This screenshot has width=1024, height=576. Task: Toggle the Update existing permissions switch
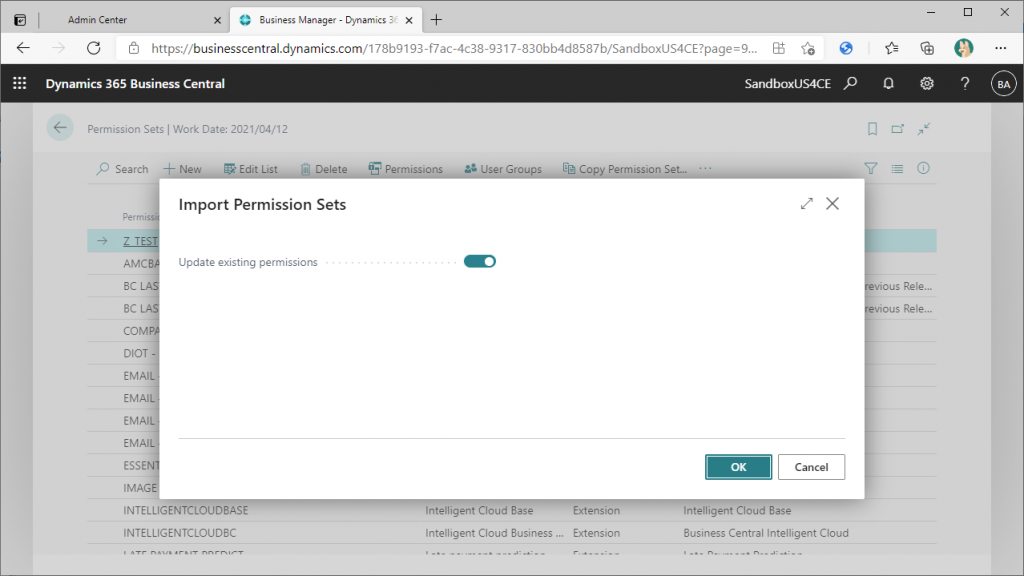pyautogui.click(x=480, y=262)
